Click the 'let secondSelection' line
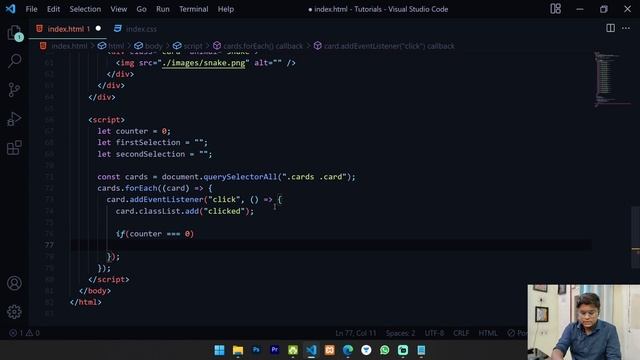 (x=155, y=154)
